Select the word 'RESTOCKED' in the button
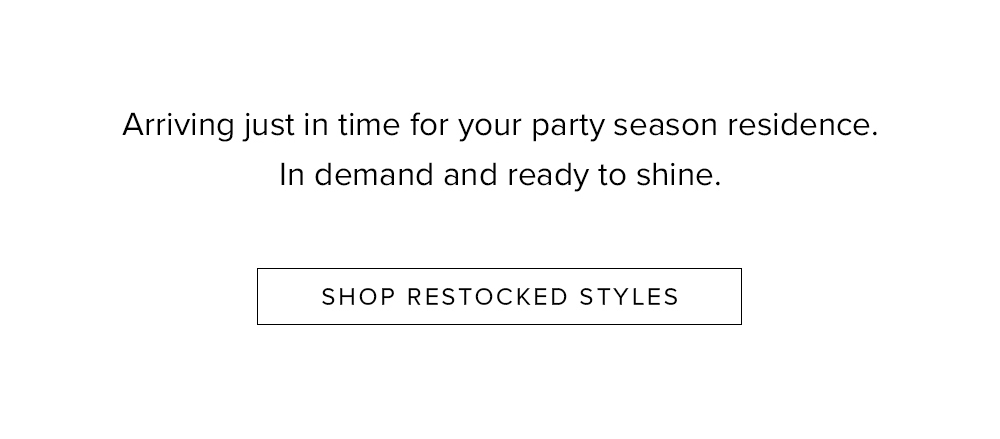Viewport: 1000px width, 439px height. 487,297
